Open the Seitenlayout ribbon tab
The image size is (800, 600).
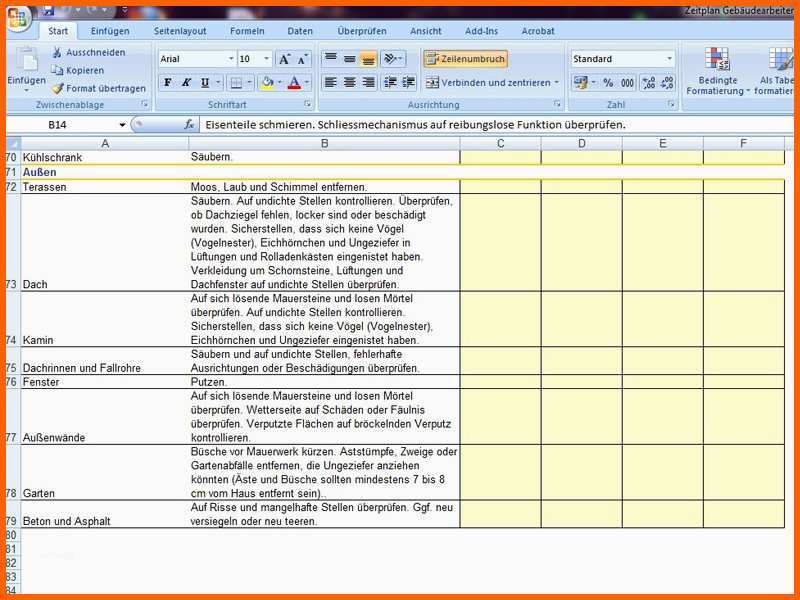point(180,31)
